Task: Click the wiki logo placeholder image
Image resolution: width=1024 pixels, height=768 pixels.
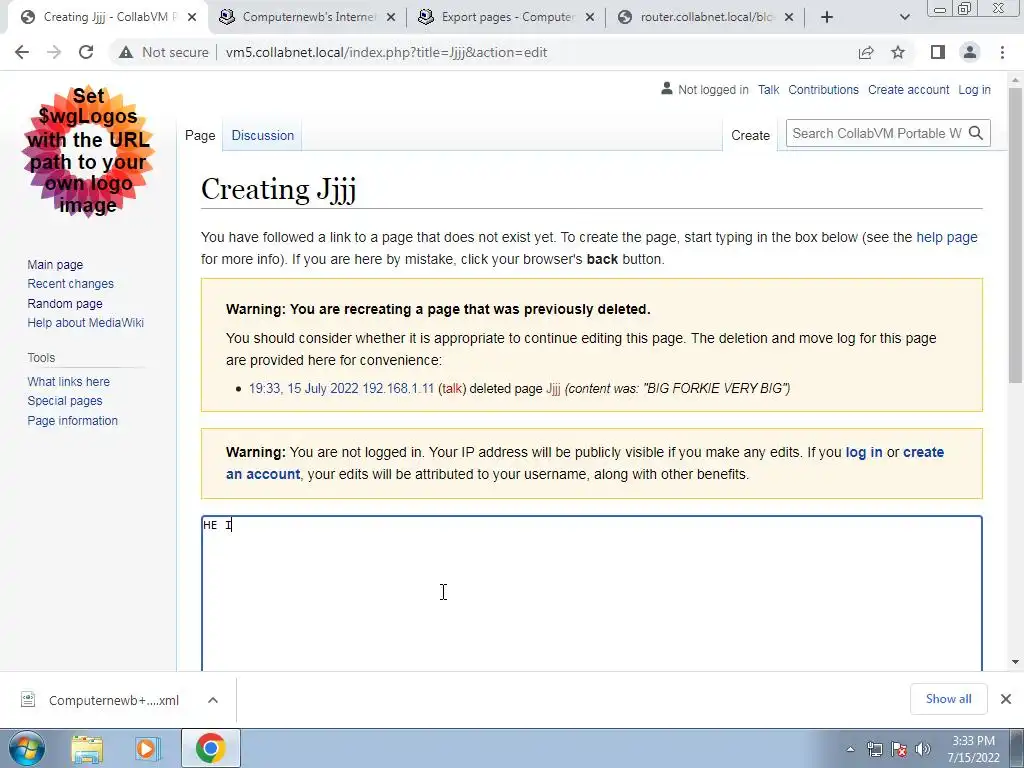Action: click(x=88, y=151)
